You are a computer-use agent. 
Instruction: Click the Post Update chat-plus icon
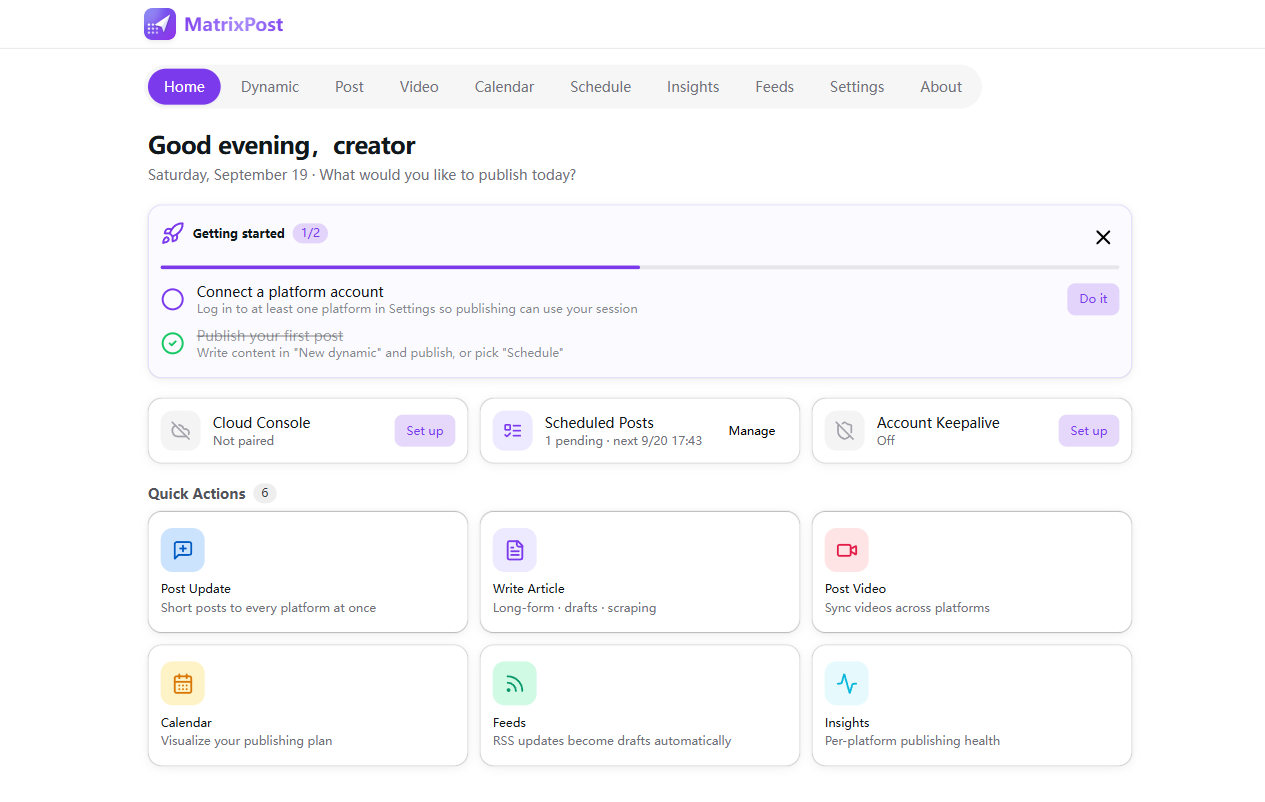pos(183,550)
